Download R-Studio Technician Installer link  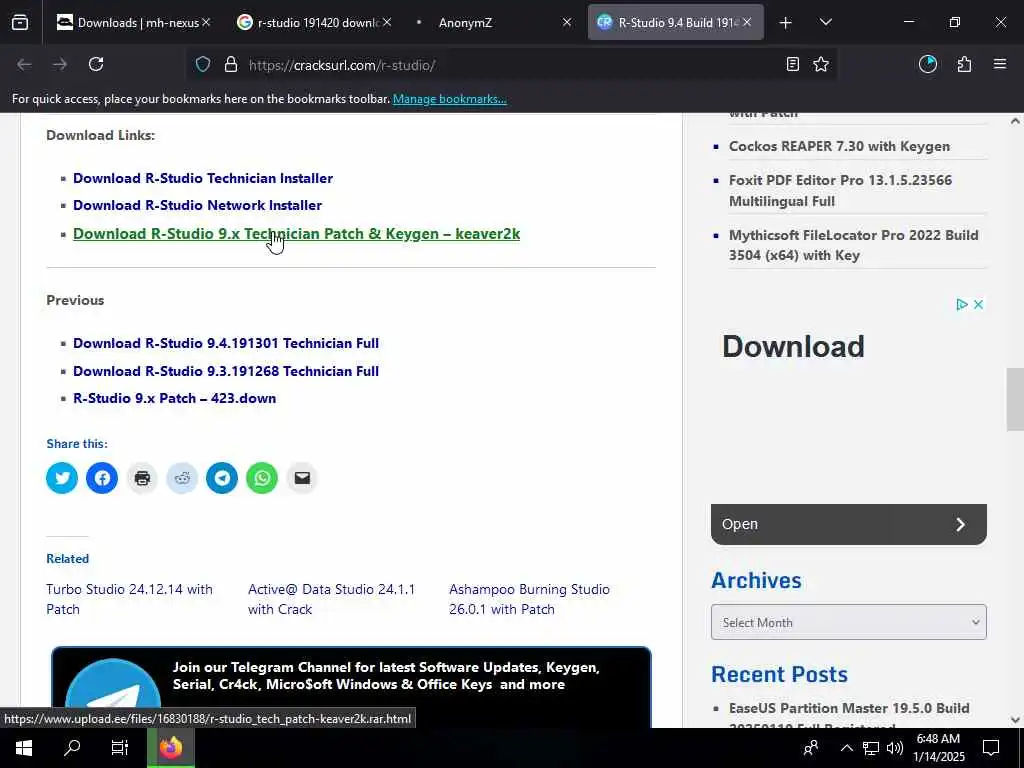tap(202, 178)
